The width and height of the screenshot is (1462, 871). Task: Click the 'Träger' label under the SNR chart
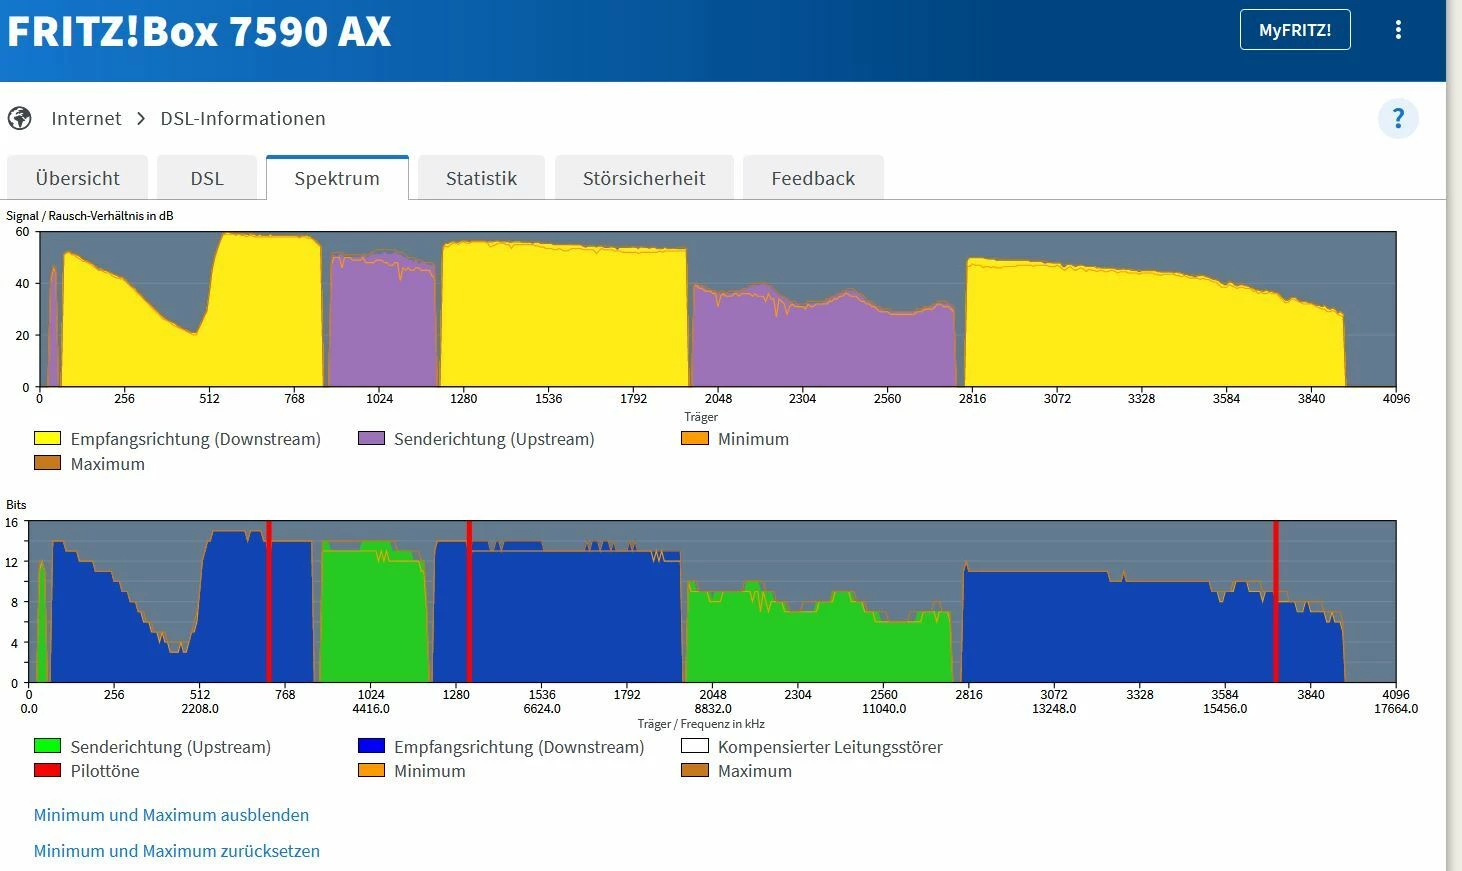tap(701, 417)
